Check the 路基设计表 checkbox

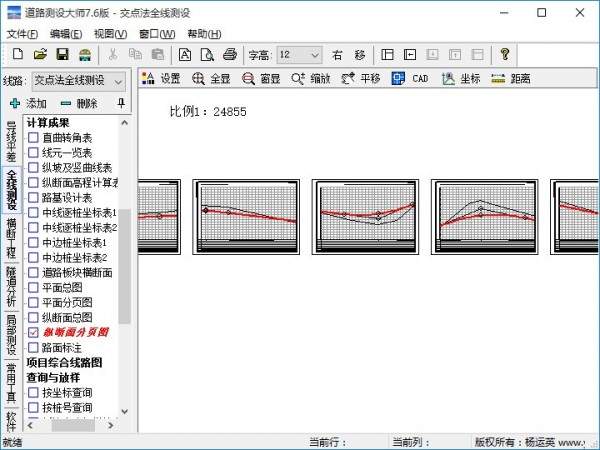click(x=34, y=198)
